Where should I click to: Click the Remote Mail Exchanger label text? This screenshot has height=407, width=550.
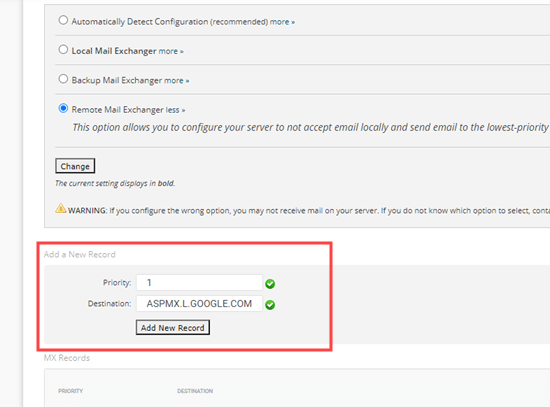click(118, 110)
